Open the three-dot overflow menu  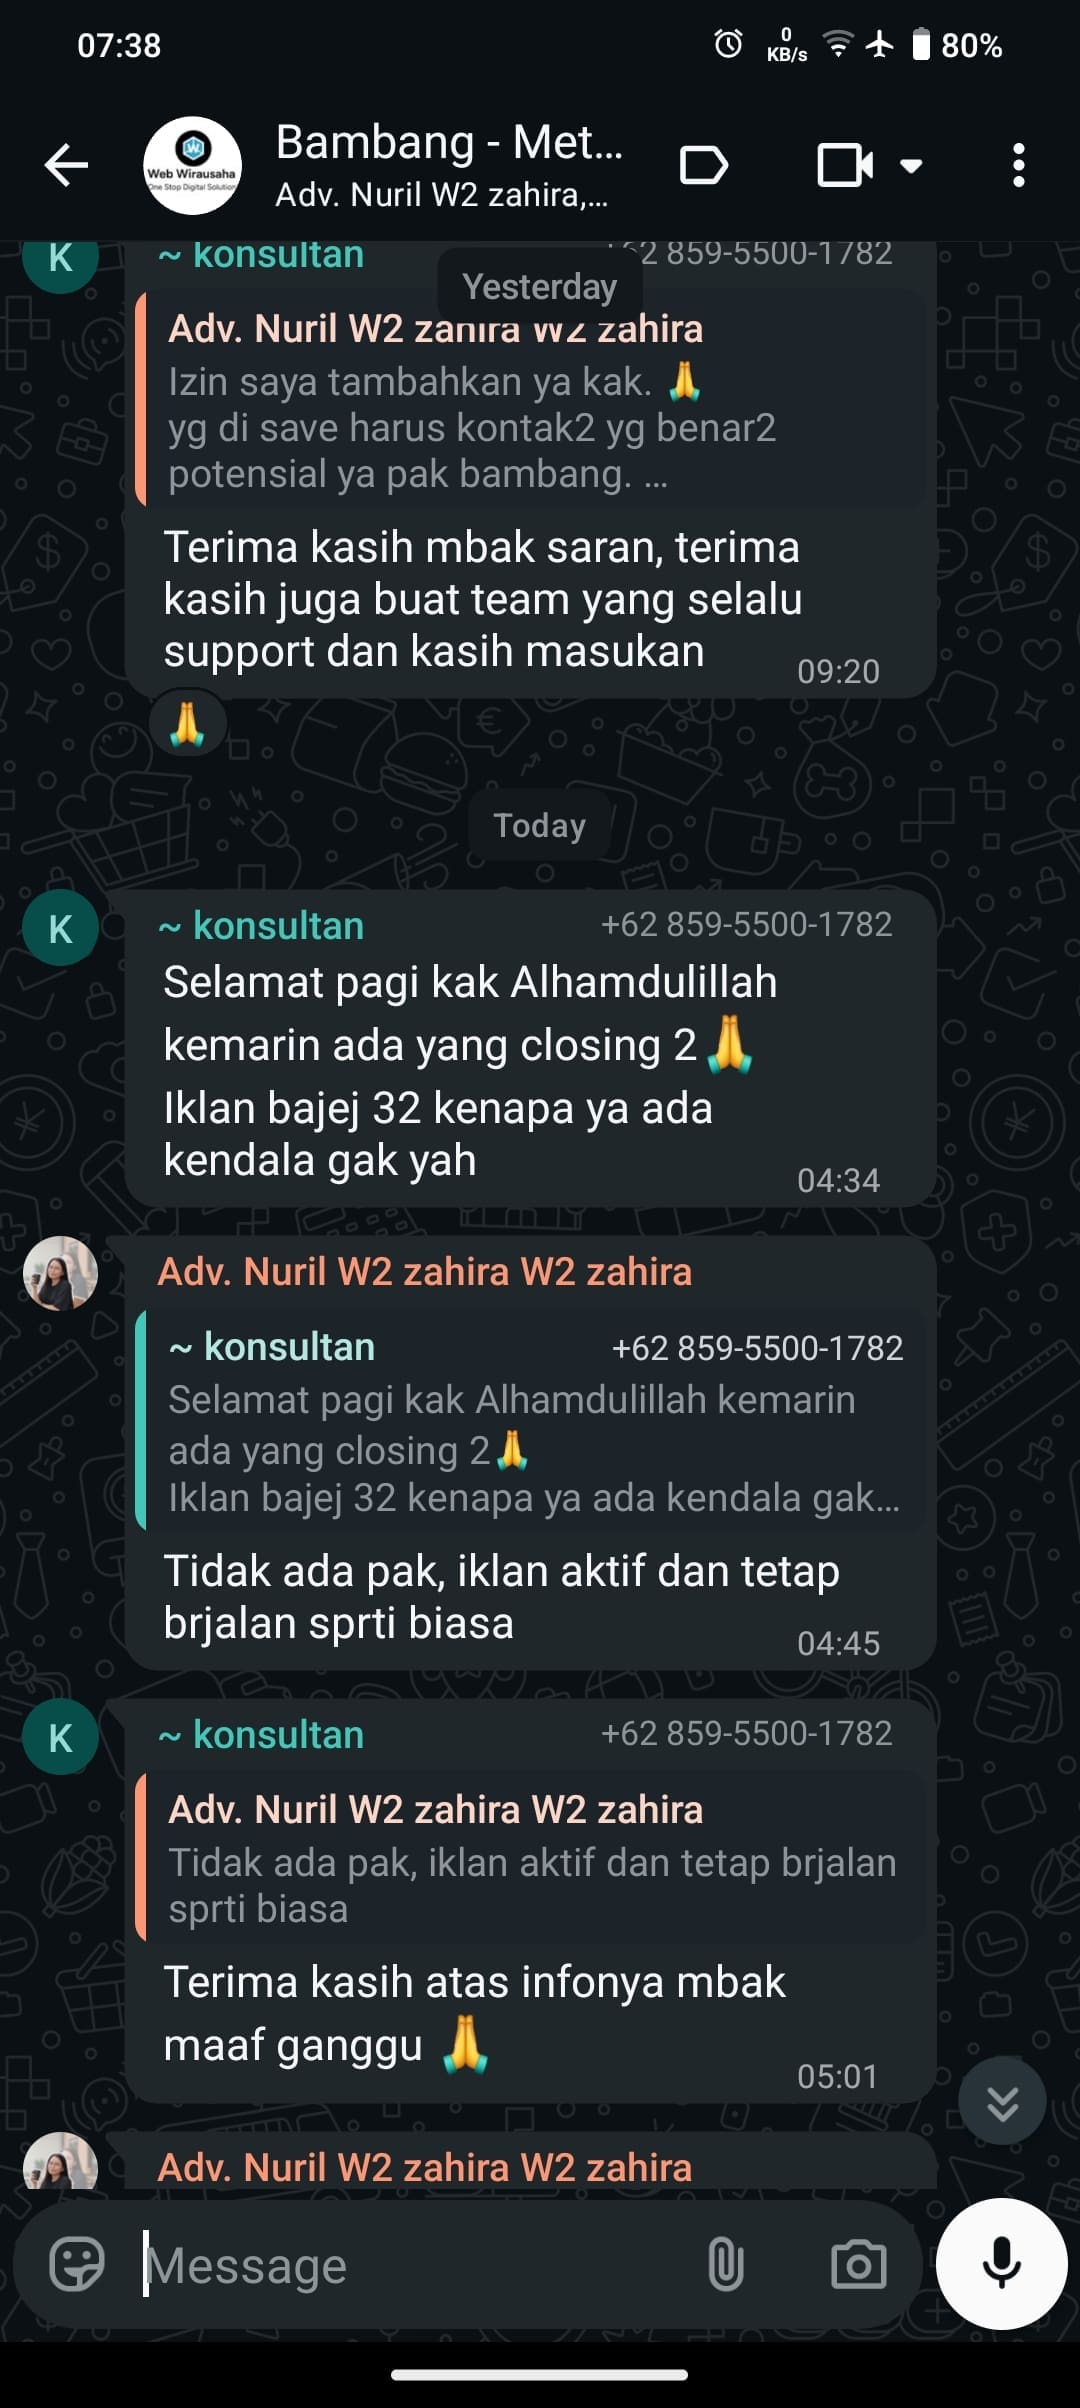click(x=1018, y=165)
